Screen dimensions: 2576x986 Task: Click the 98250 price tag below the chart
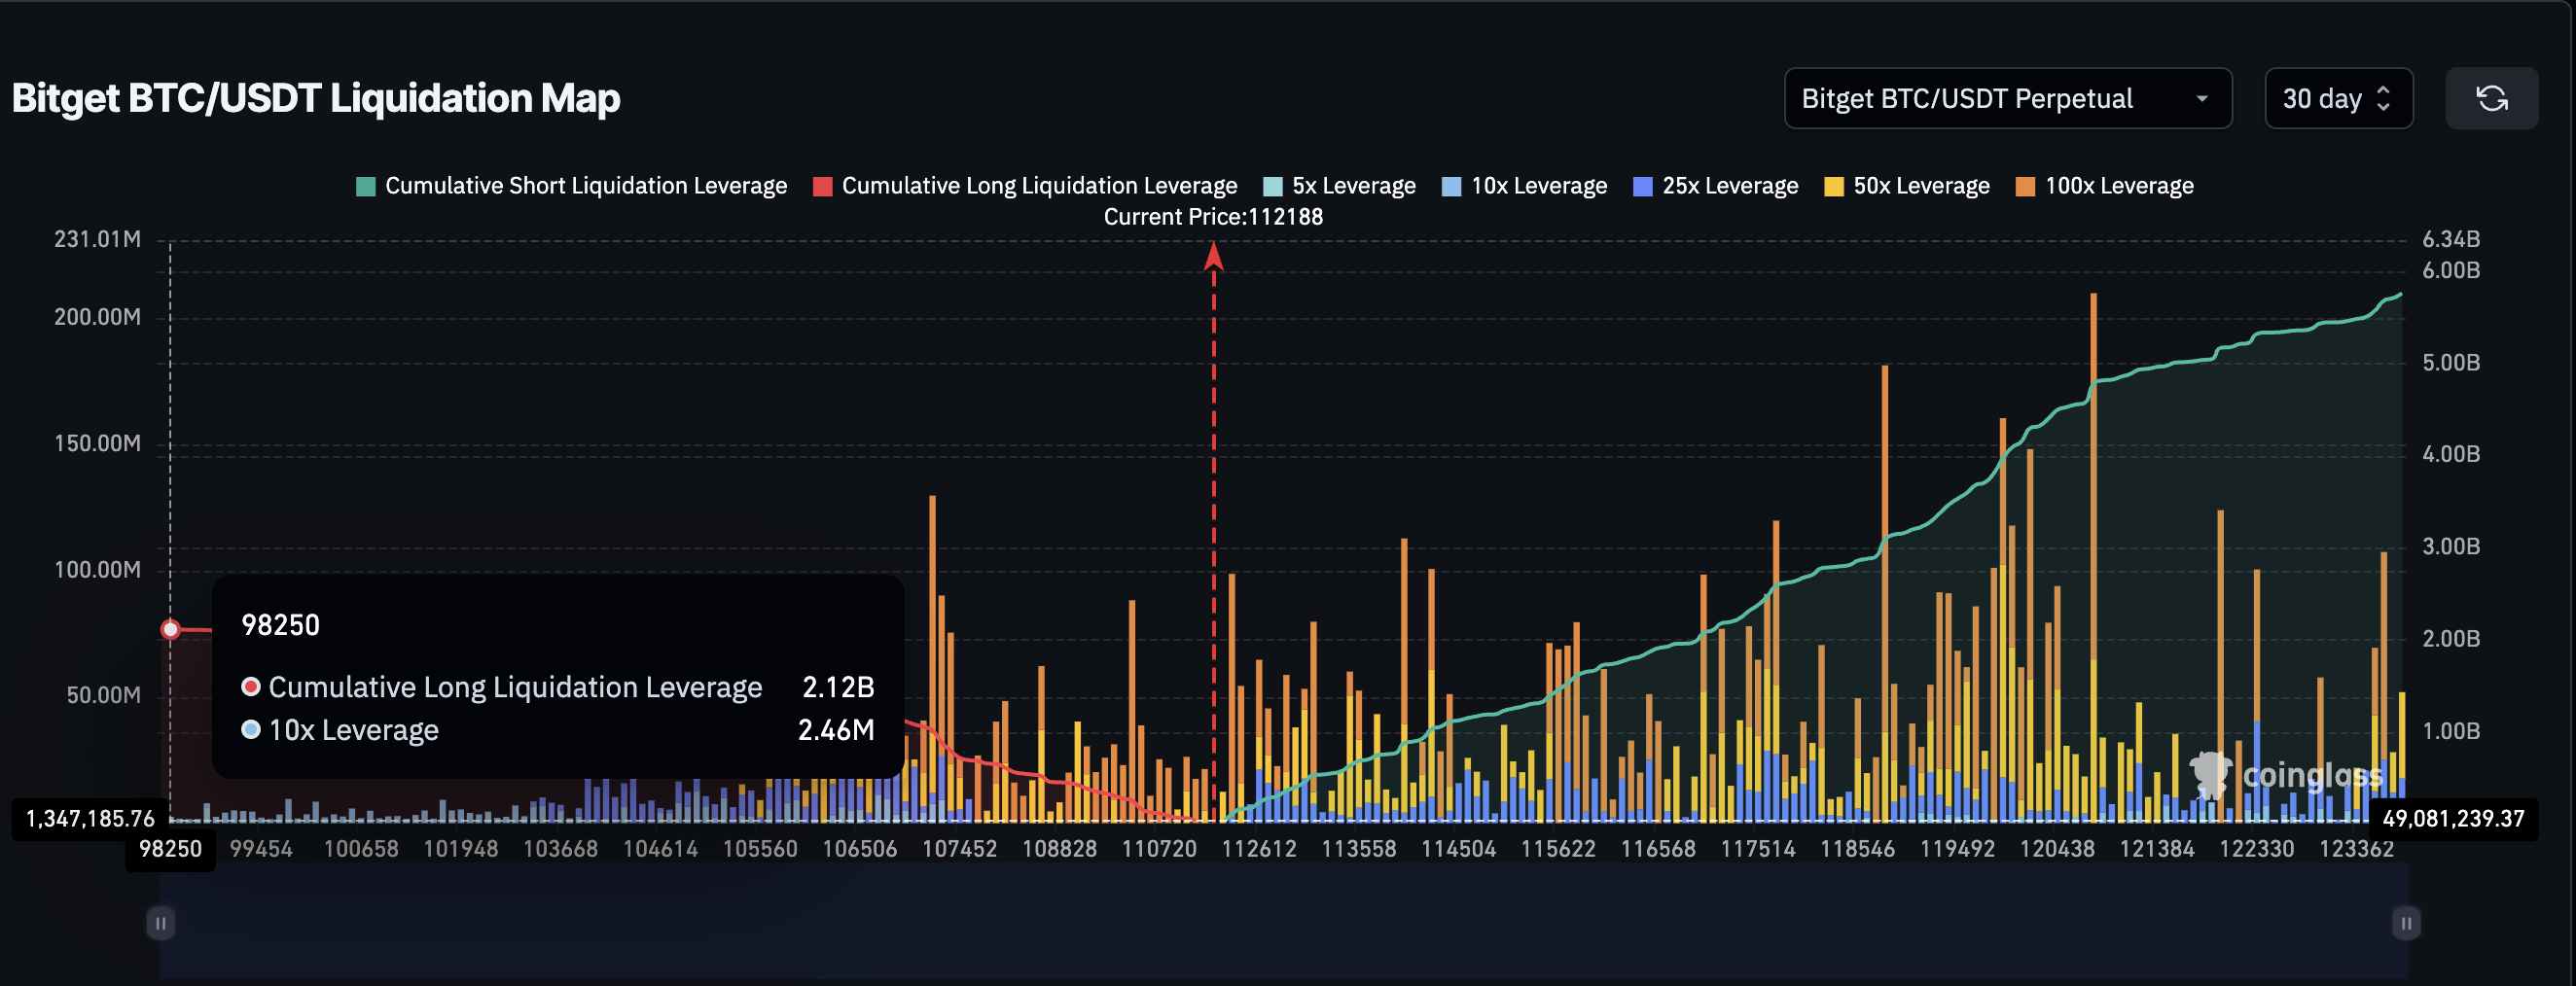tap(170, 847)
